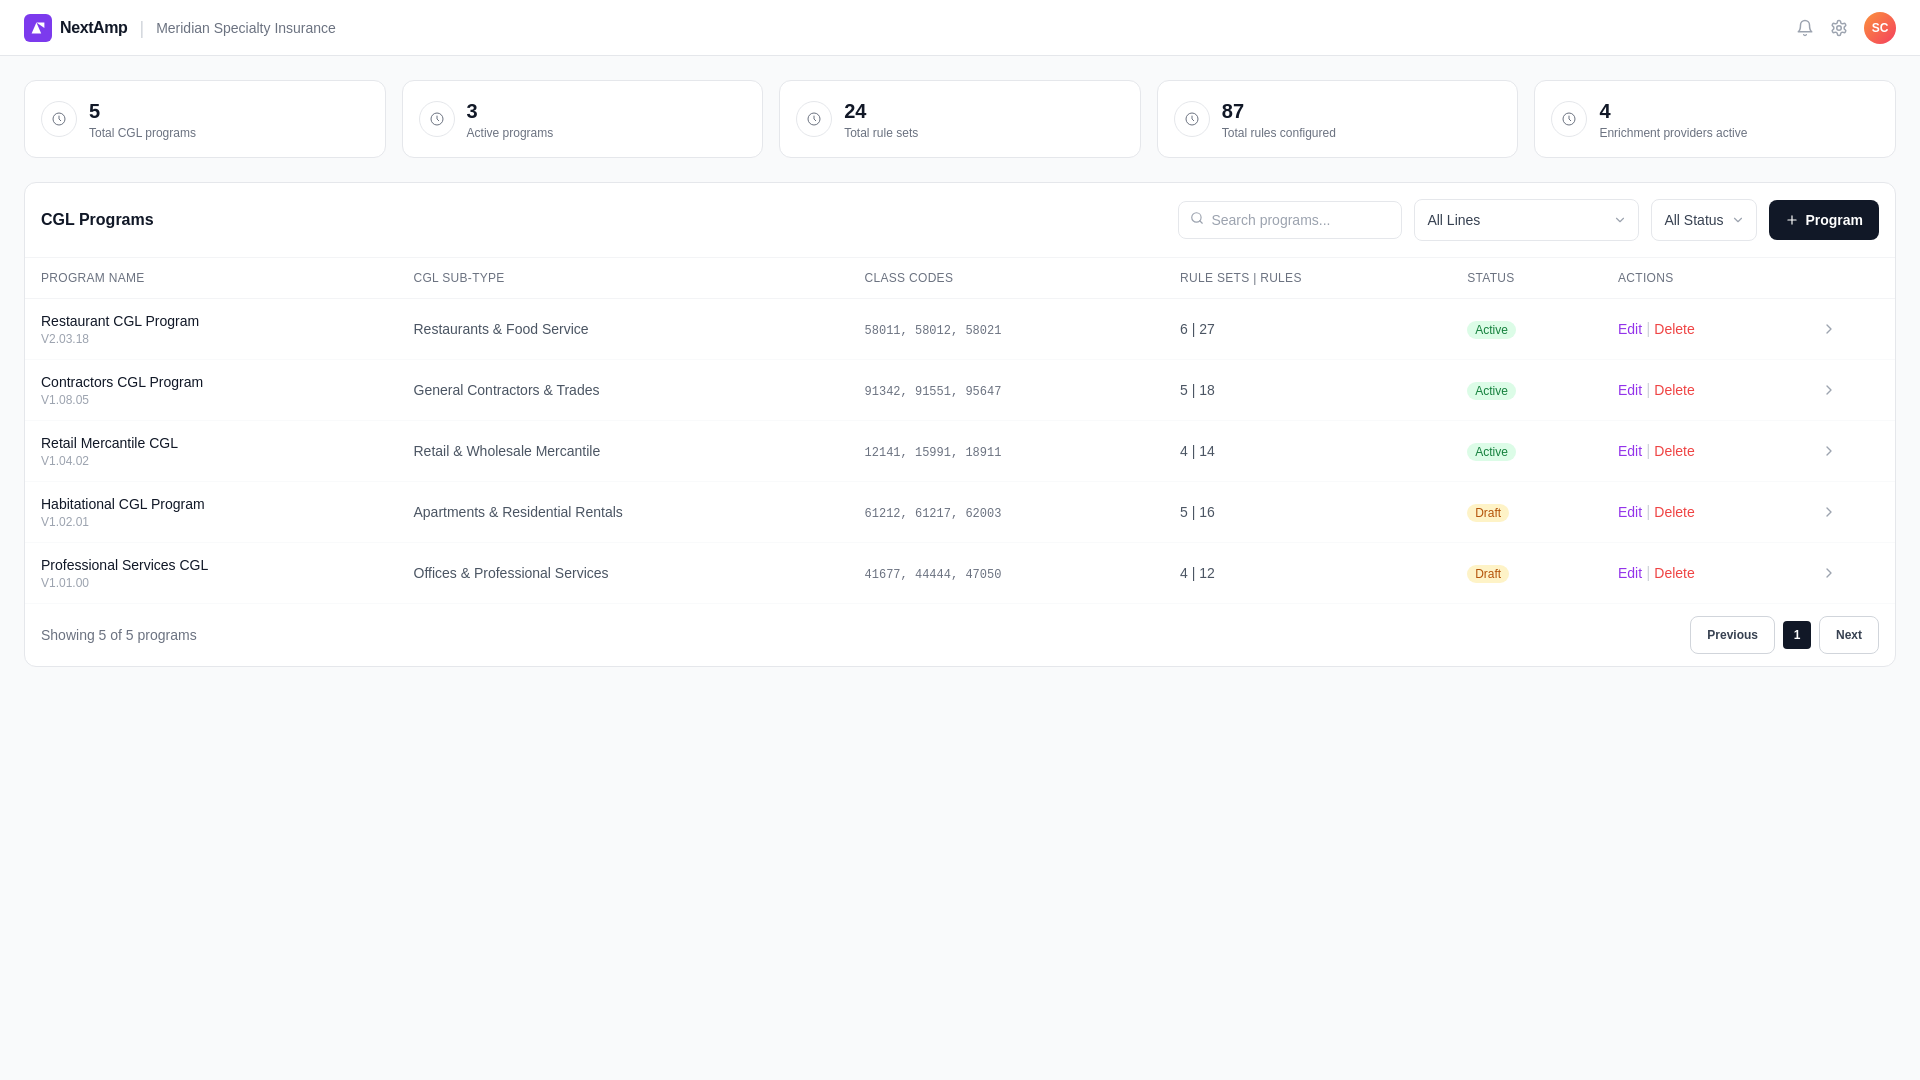The width and height of the screenshot is (1920, 1080).
Task: Click the clock icon on Total rules configured card
Action: (1192, 119)
